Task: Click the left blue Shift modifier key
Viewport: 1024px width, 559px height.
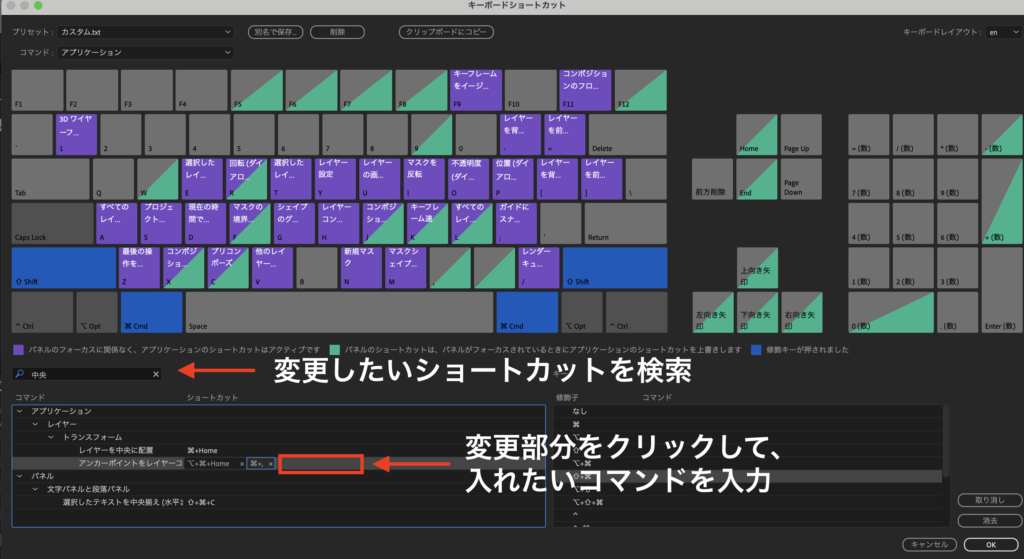Action: (x=63, y=267)
